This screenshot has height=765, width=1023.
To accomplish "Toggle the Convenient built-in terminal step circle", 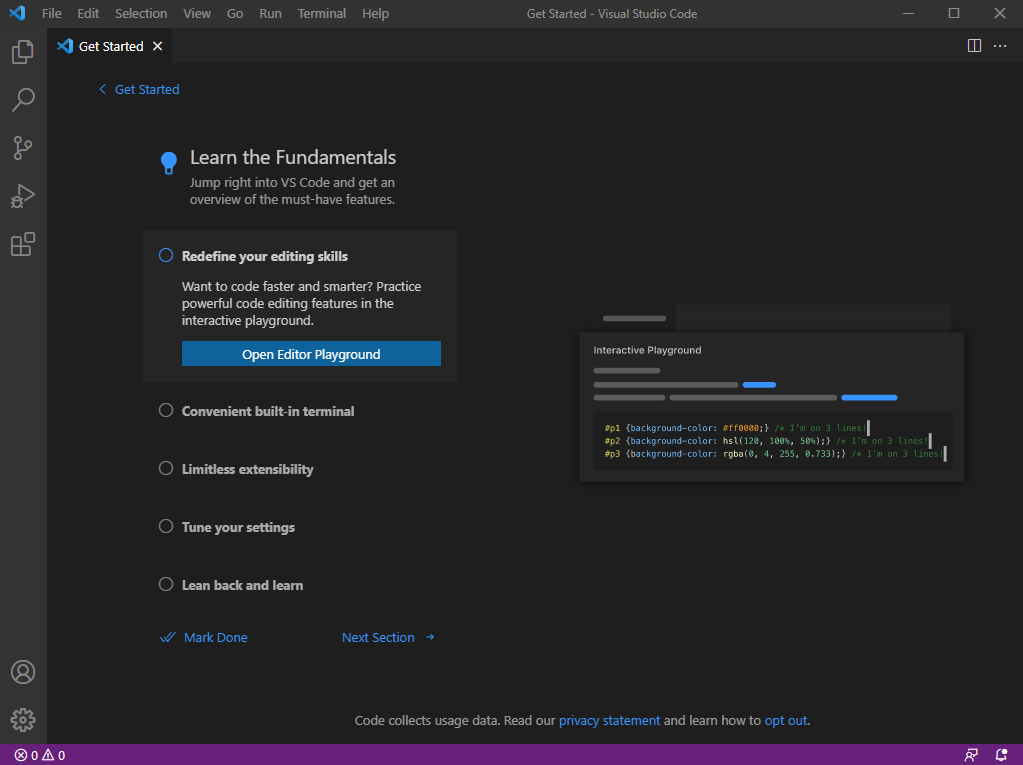I will click(x=166, y=410).
